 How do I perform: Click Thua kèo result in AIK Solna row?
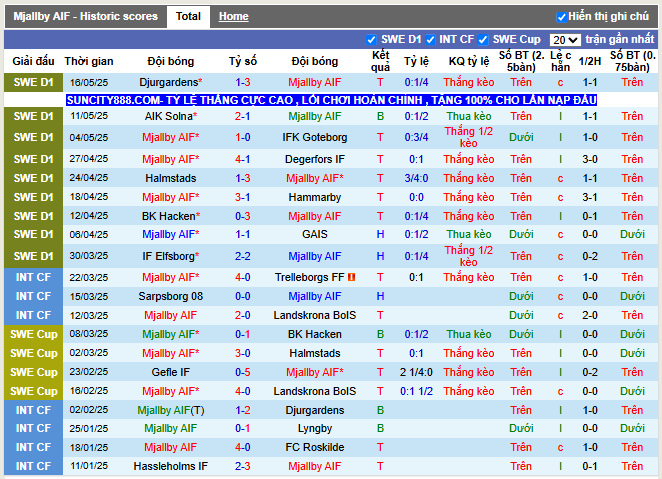(x=469, y=116)
